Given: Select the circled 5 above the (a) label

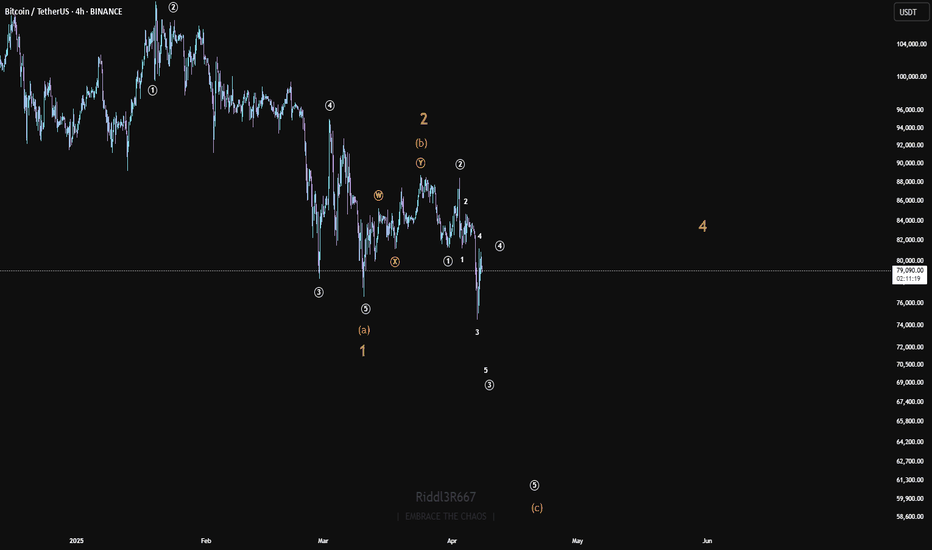Looking at the screenshot, I should pyautogui.click(x=366, y=309).
